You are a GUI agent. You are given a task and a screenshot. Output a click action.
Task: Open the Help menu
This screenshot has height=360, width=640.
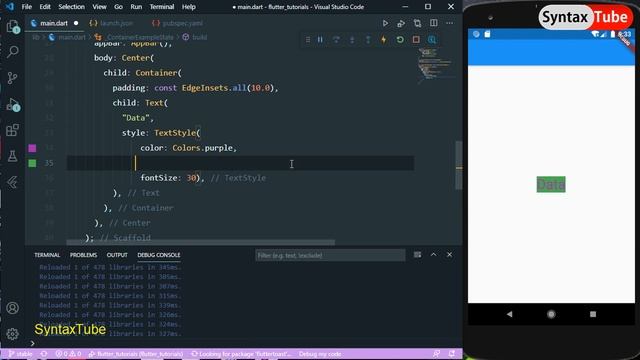pos(189,7)
